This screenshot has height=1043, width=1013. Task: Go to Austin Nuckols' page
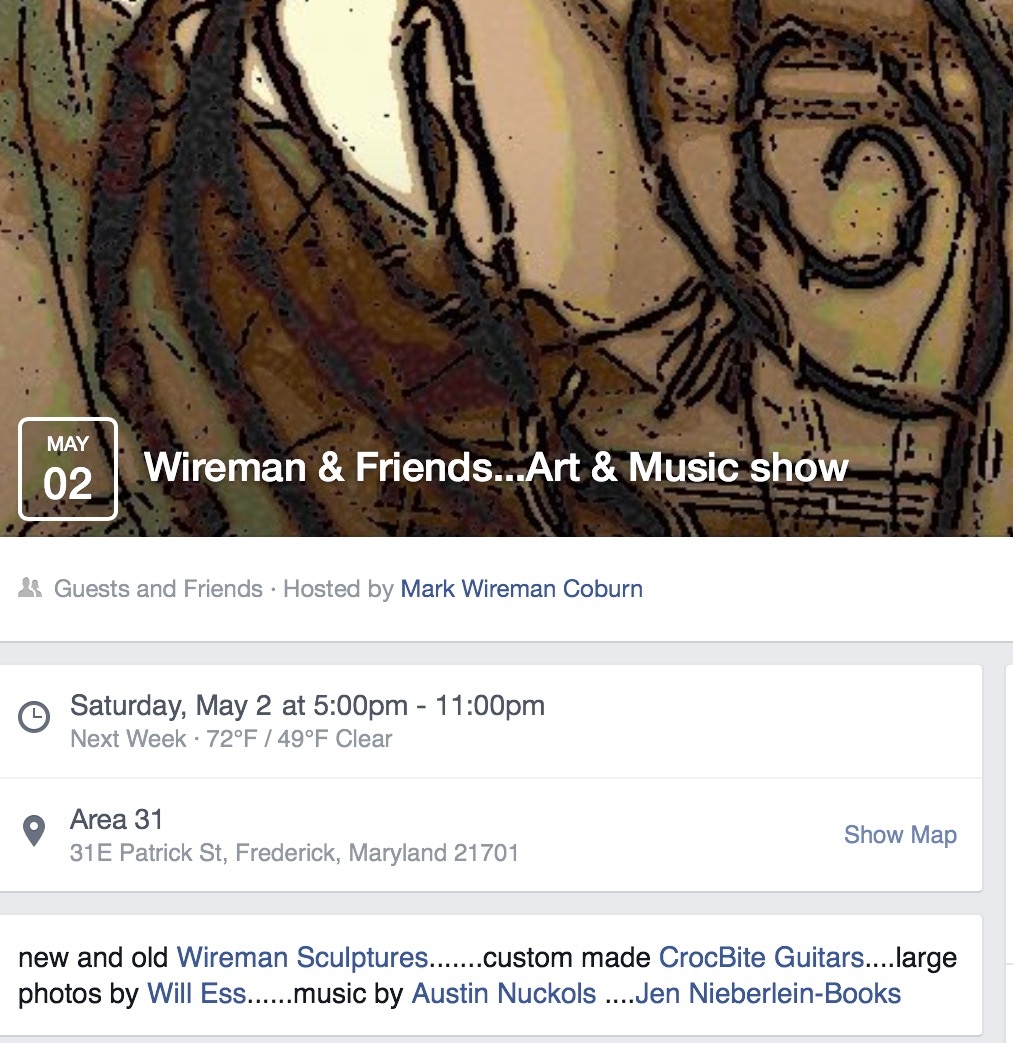tap(504, 994)
